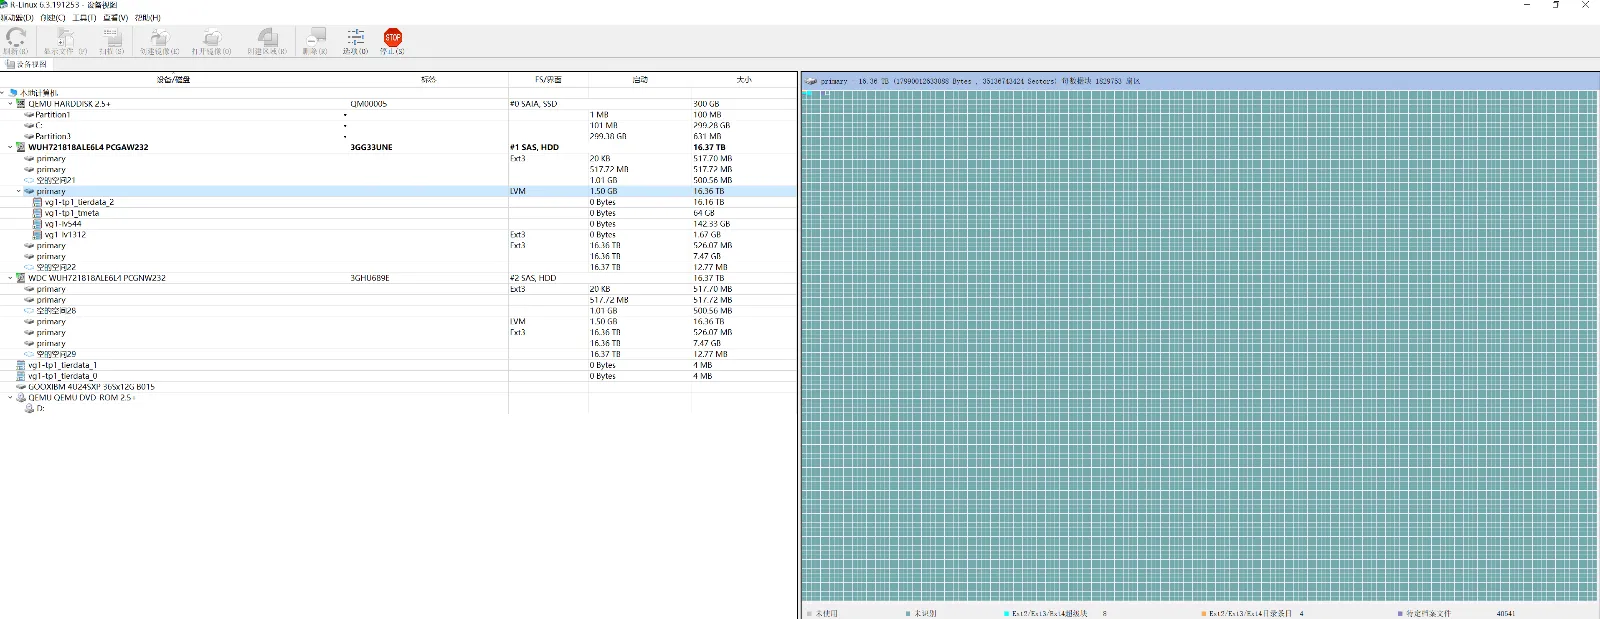Click the Open Image (打开镜像) icon
Screen dimensions: 1600x619
[211, 39]
